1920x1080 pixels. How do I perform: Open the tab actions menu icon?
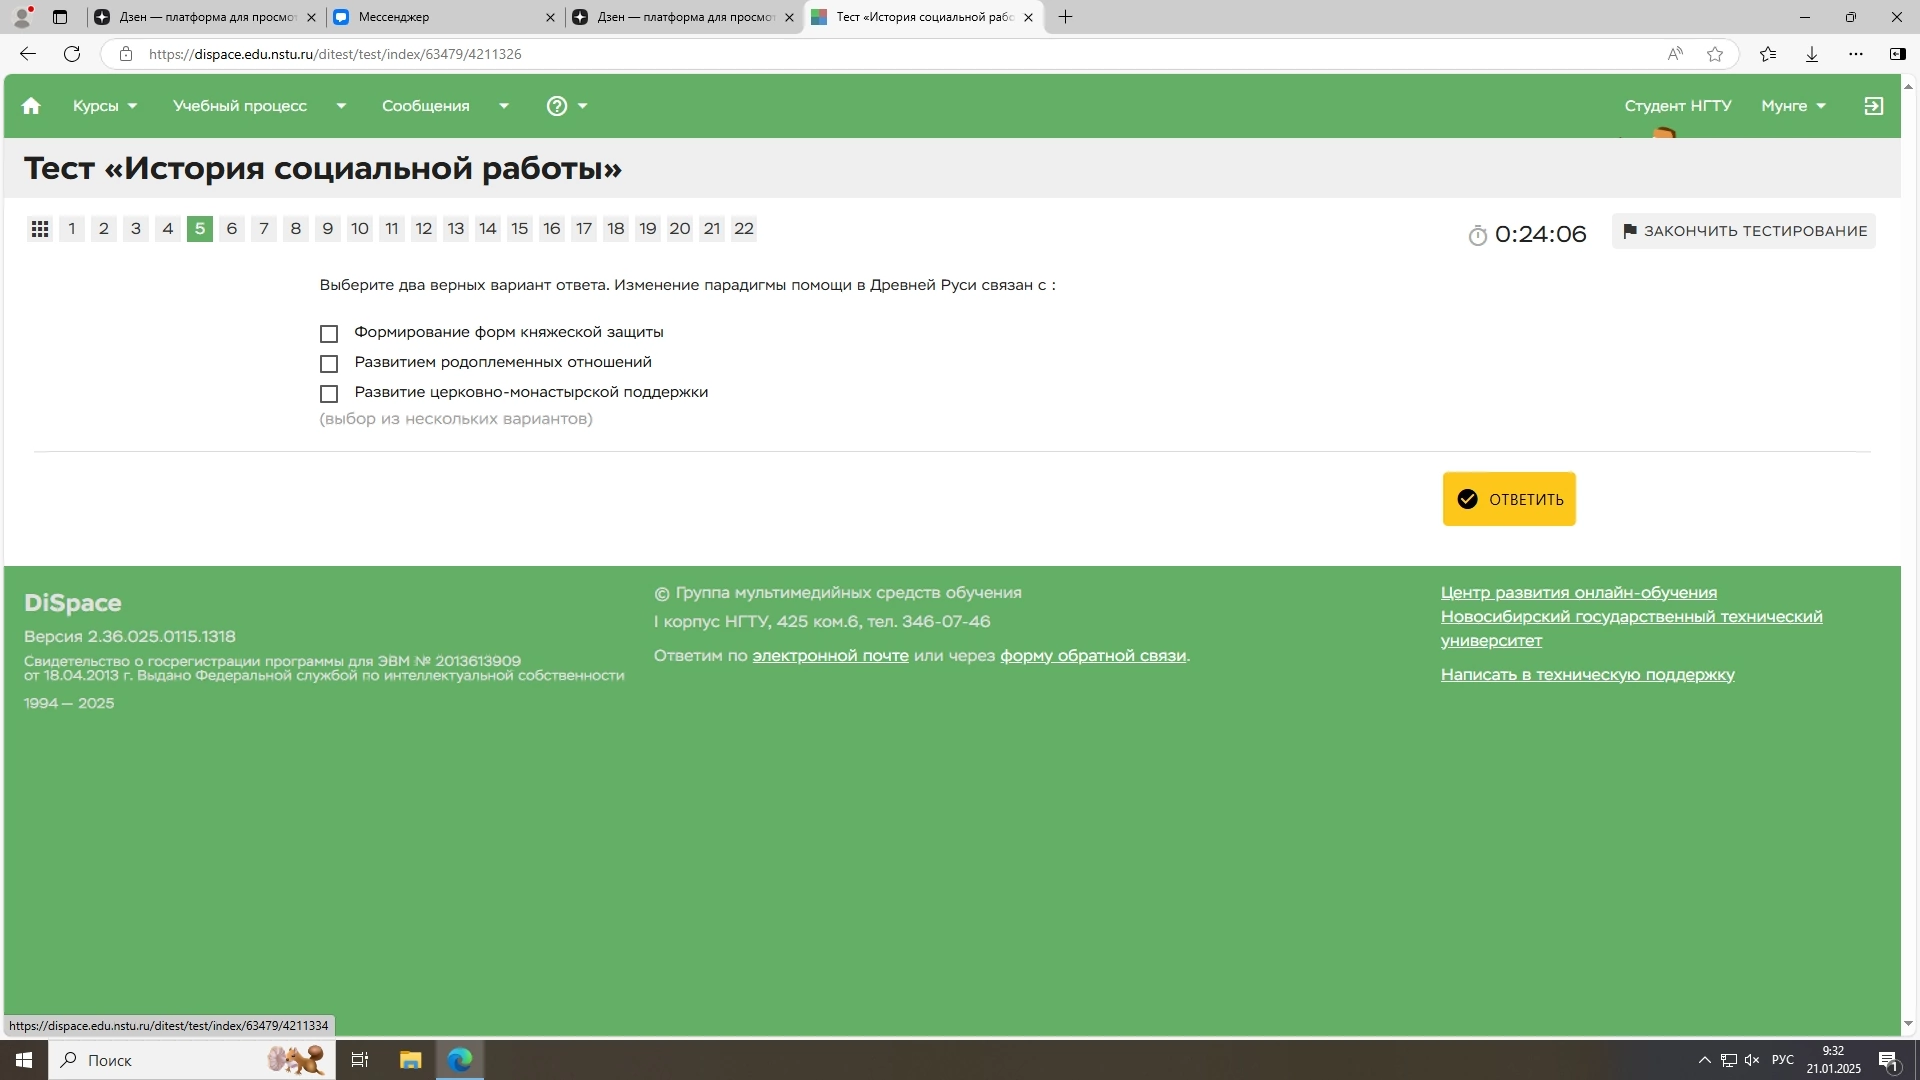click(x=60, y=17)
